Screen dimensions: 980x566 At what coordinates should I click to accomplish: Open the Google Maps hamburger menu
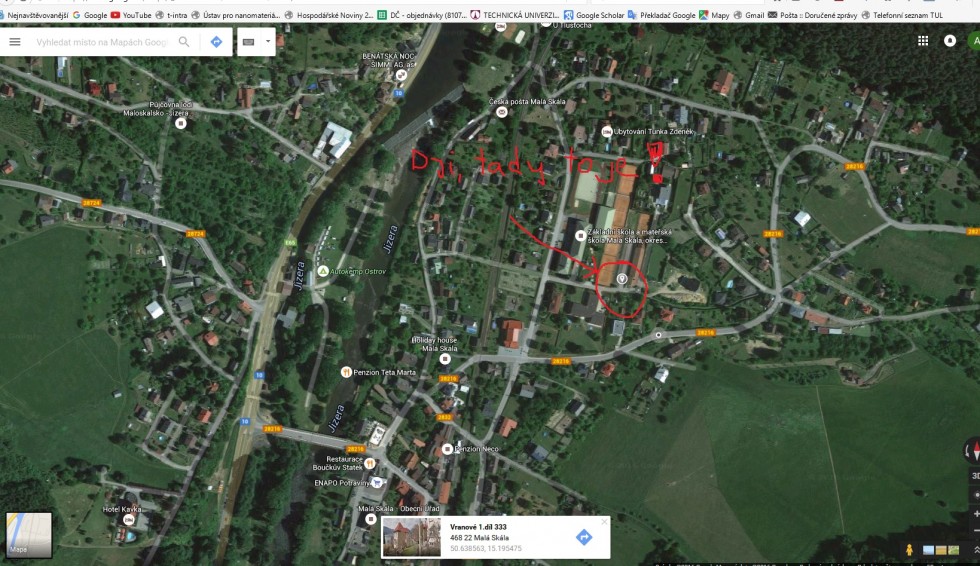pos(15,42)
